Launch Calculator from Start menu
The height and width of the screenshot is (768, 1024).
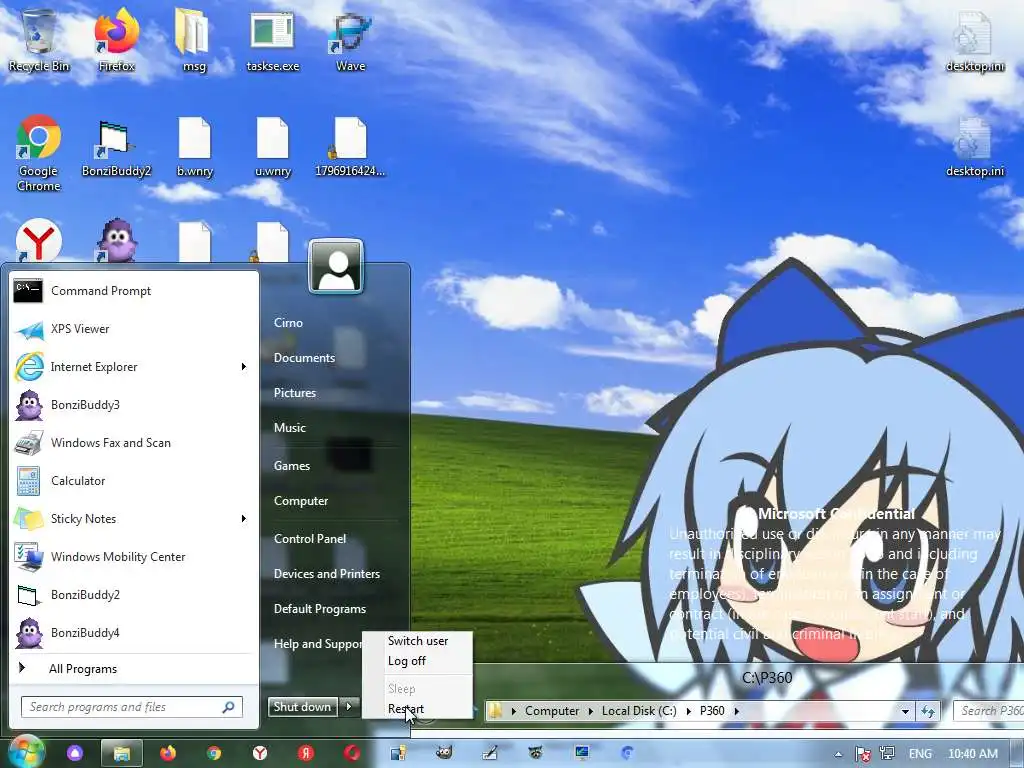tap(134, 481)
